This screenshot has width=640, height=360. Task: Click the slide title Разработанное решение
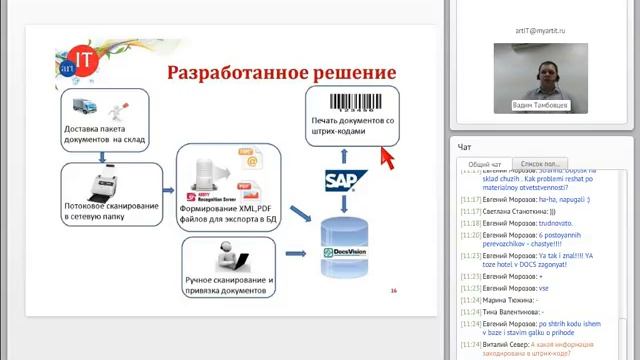tap(282, 73)
